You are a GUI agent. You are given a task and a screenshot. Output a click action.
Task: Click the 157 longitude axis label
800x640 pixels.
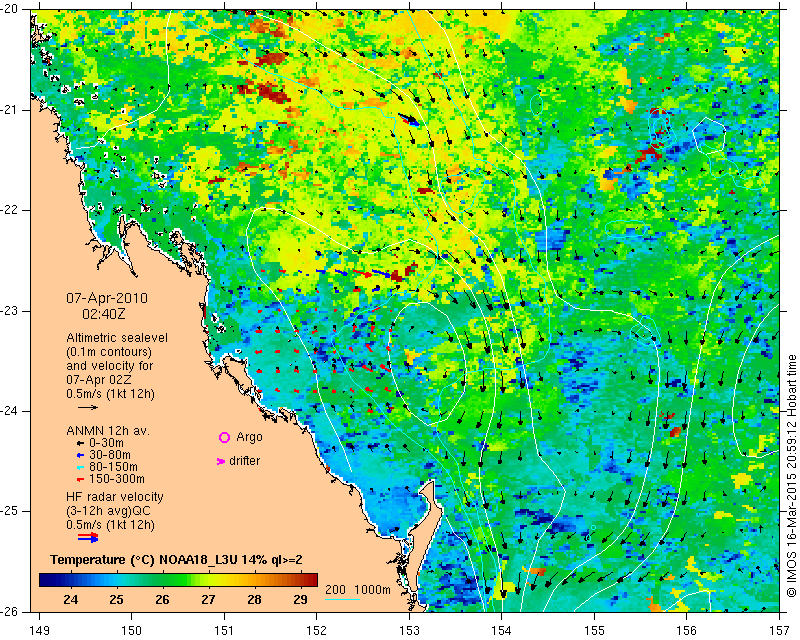780,631
